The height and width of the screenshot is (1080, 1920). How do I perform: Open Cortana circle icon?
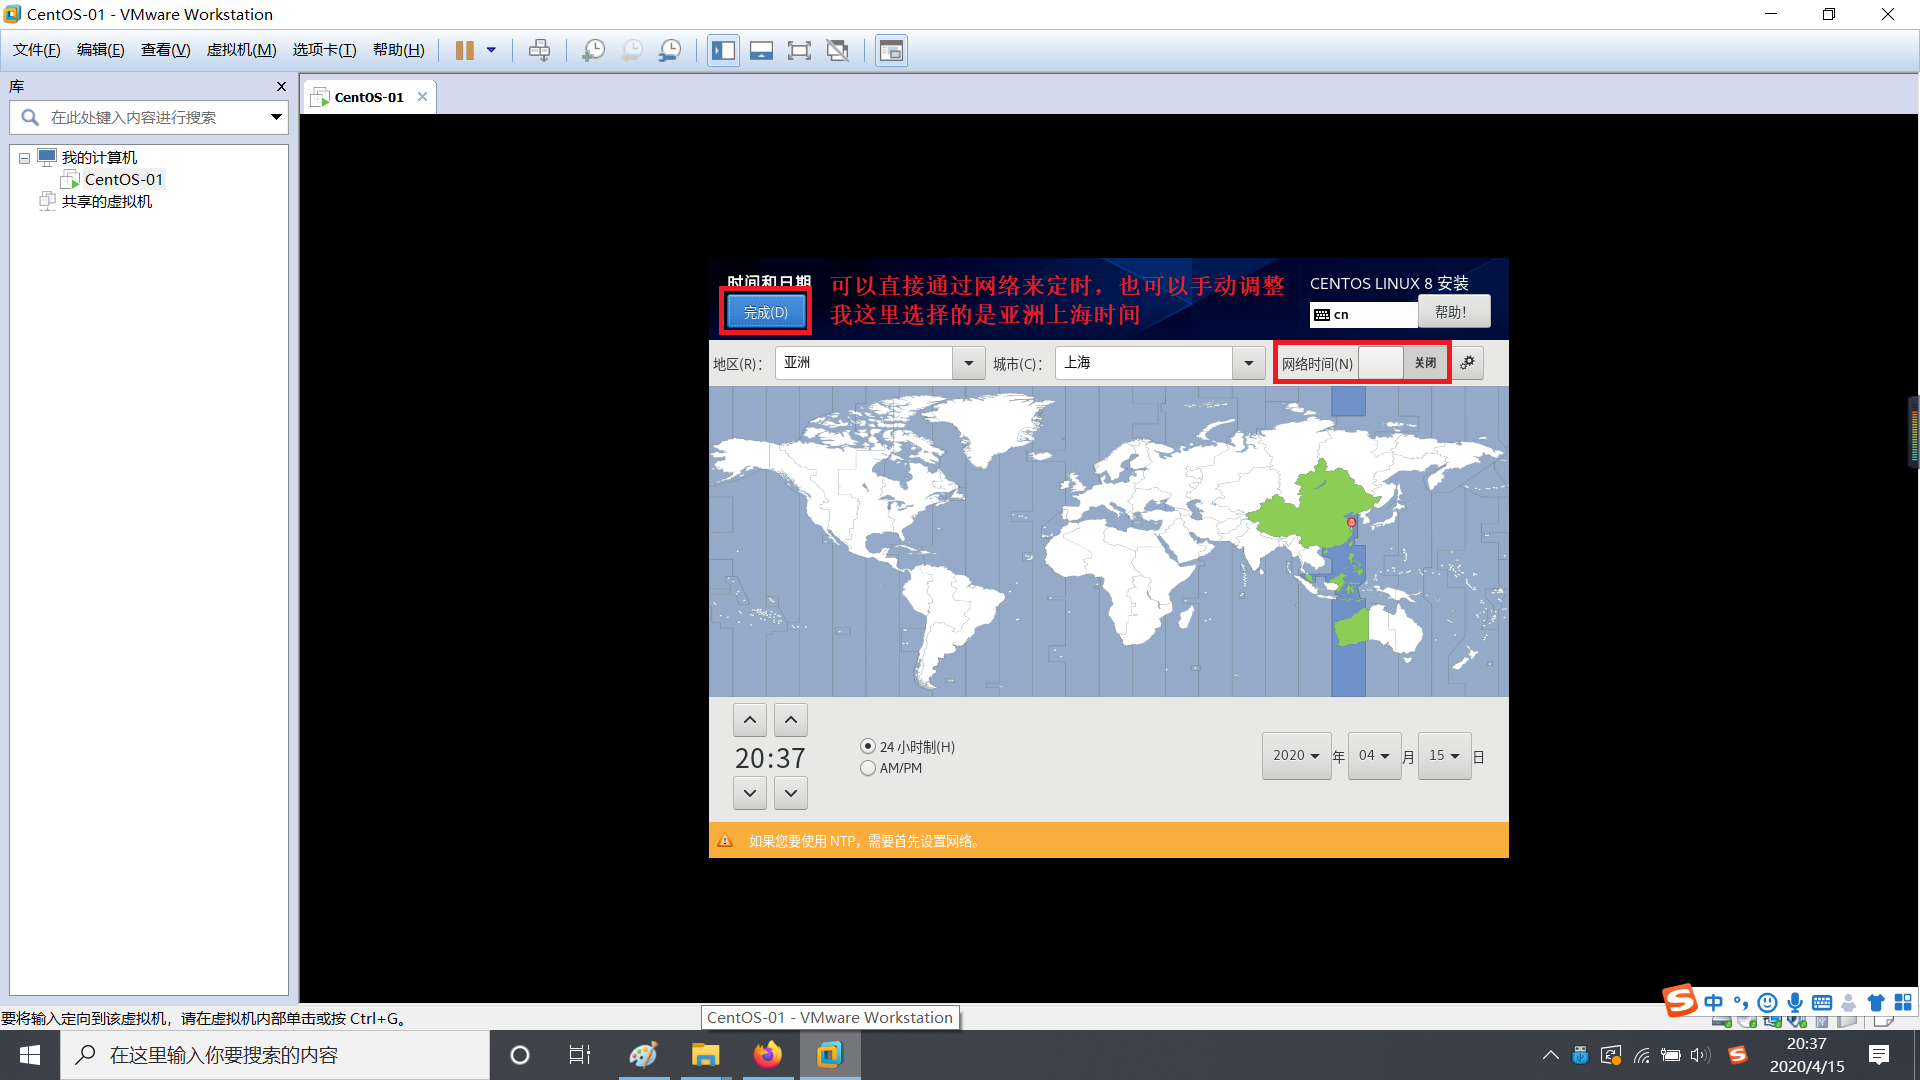(x=520, y=1055)
